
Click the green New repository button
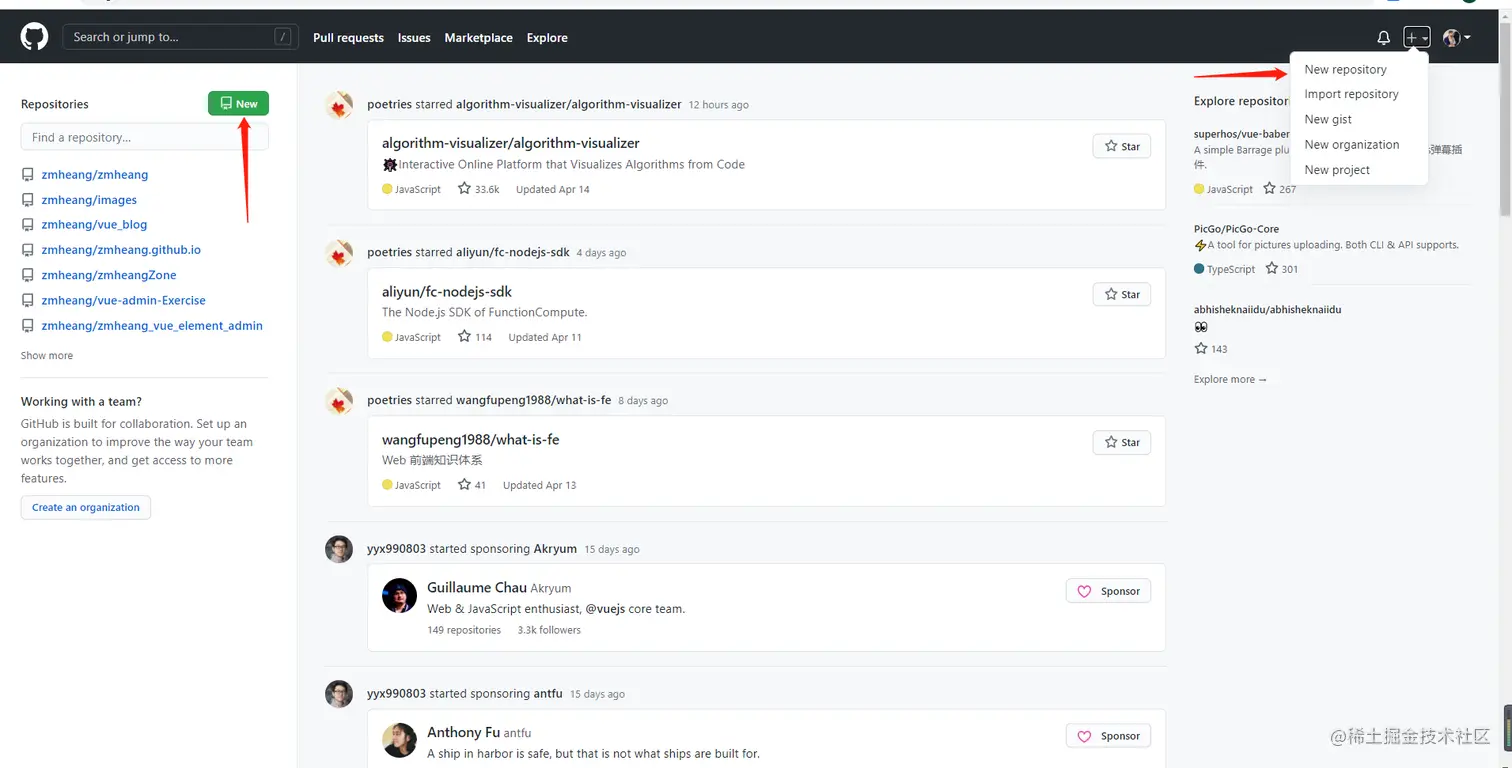(x=238, y=103)
